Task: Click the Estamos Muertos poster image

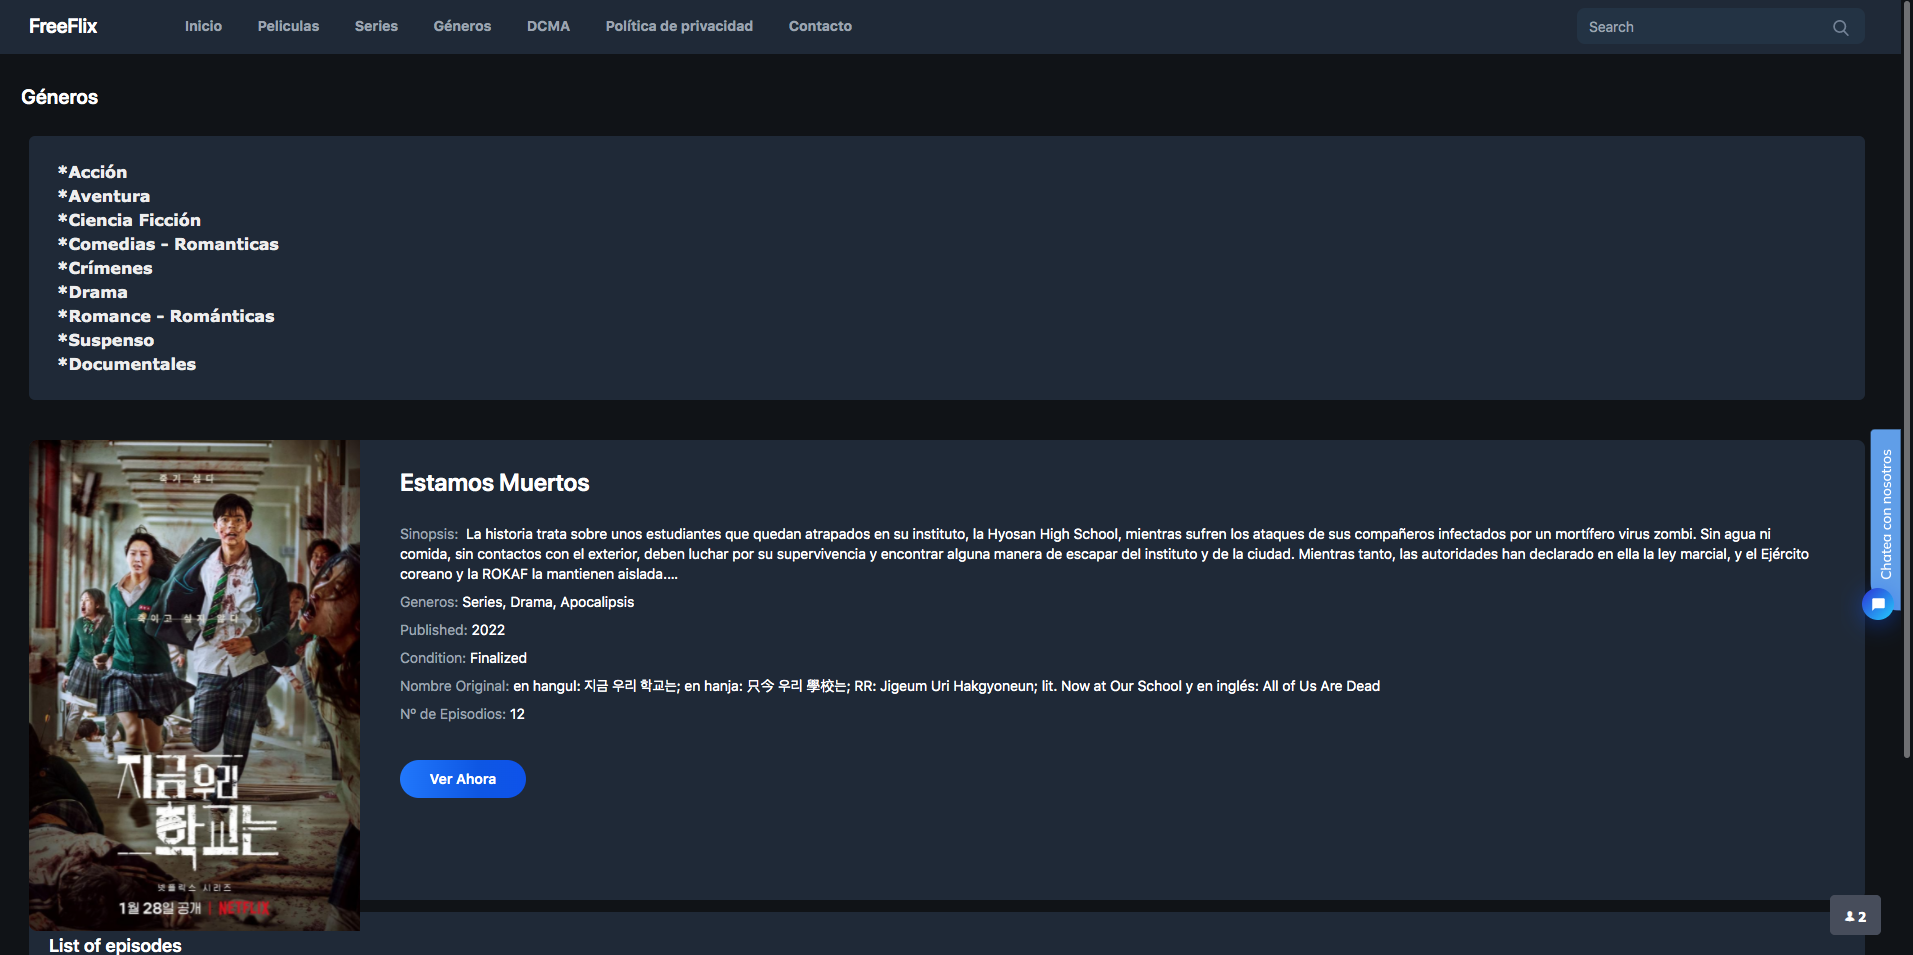Action: click(x=194, y=685)
